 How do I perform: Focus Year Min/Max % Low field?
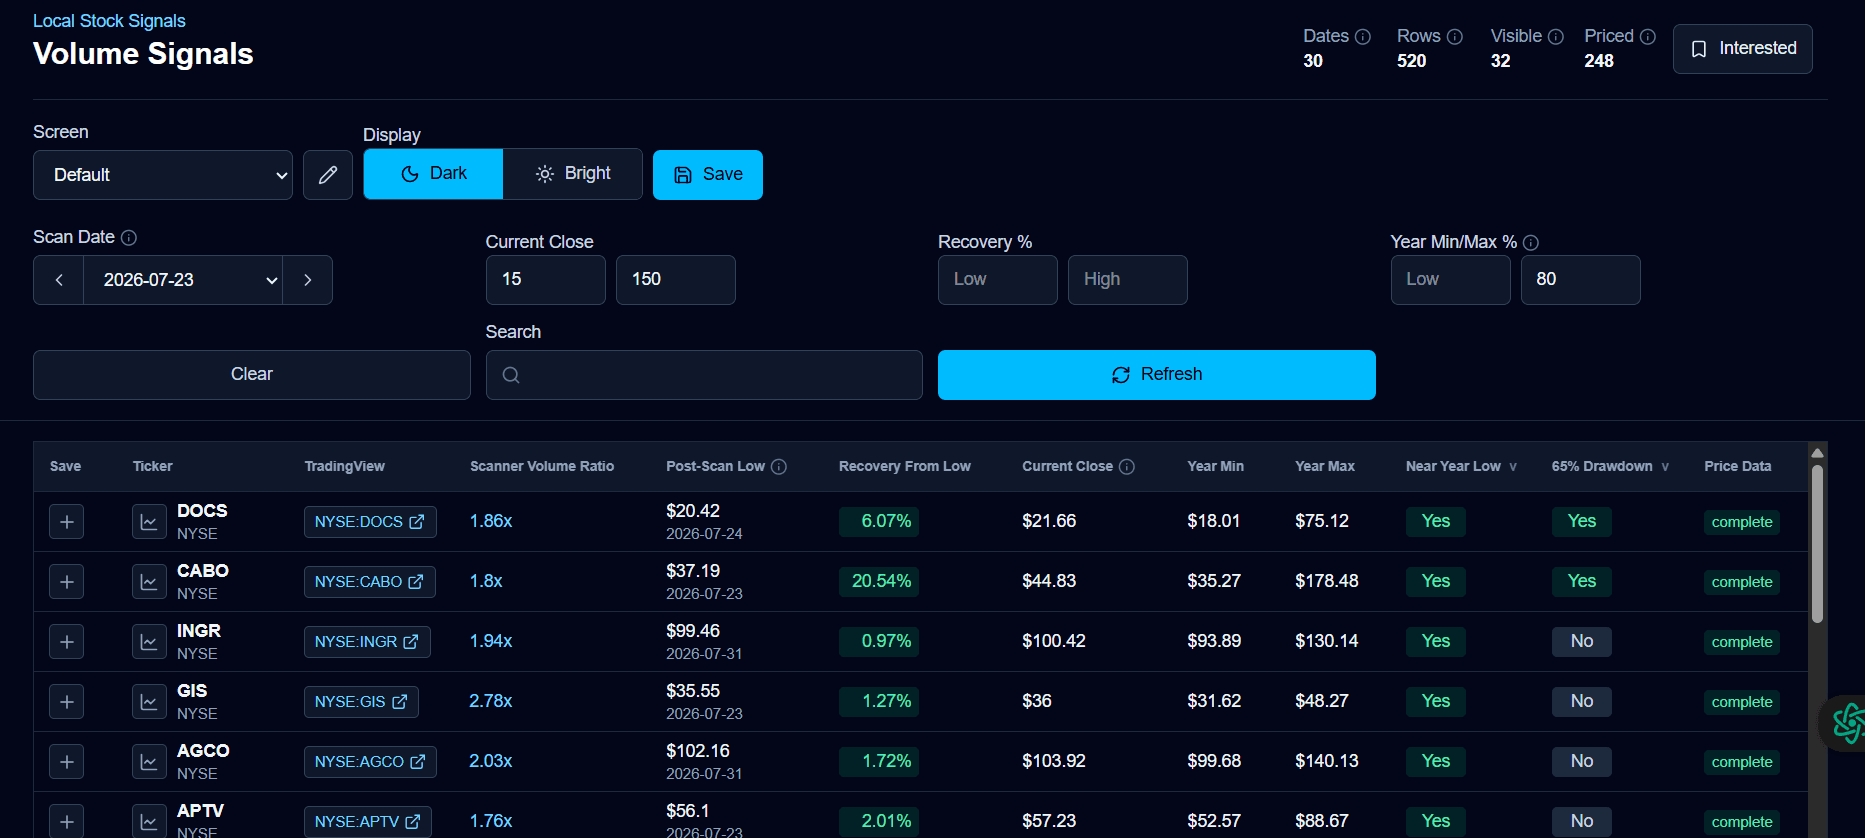pos(1451,280)
